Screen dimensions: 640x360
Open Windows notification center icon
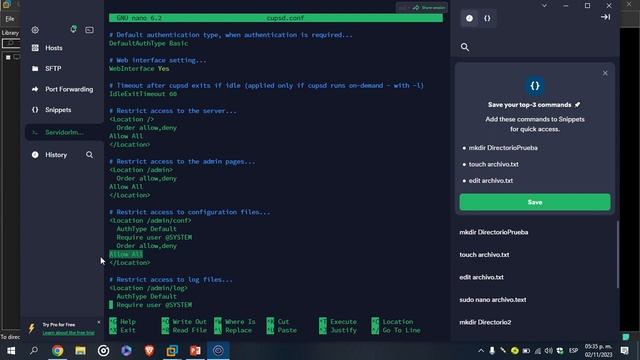tap(624, 351)
